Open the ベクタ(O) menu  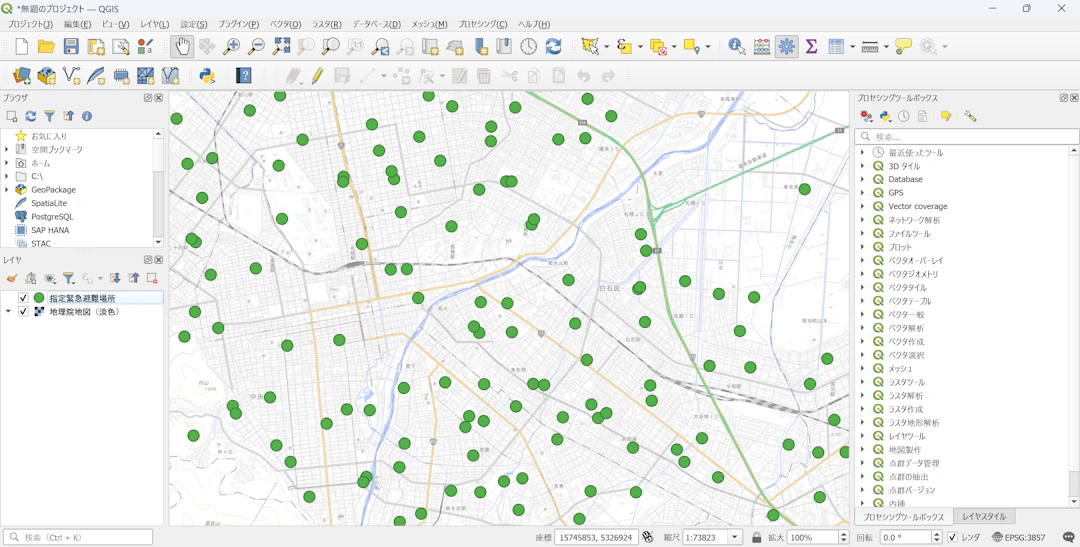click(285, 24)
